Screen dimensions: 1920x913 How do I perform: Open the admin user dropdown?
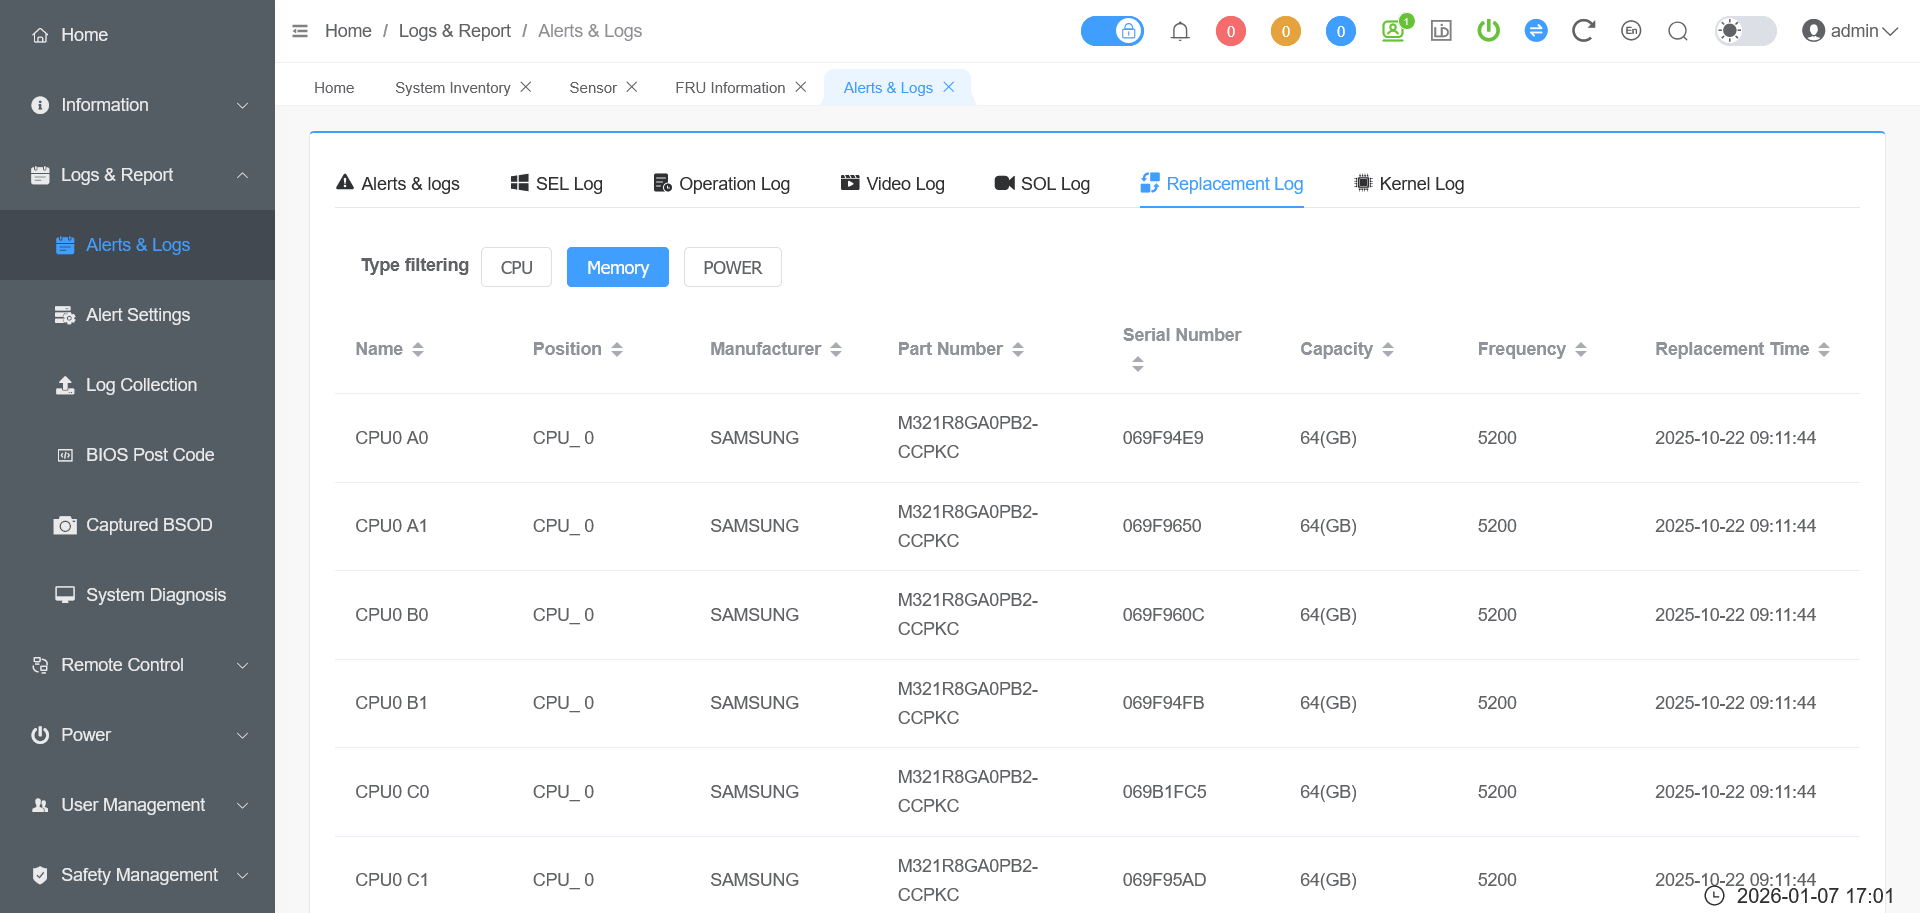[x=1849, y=31]
